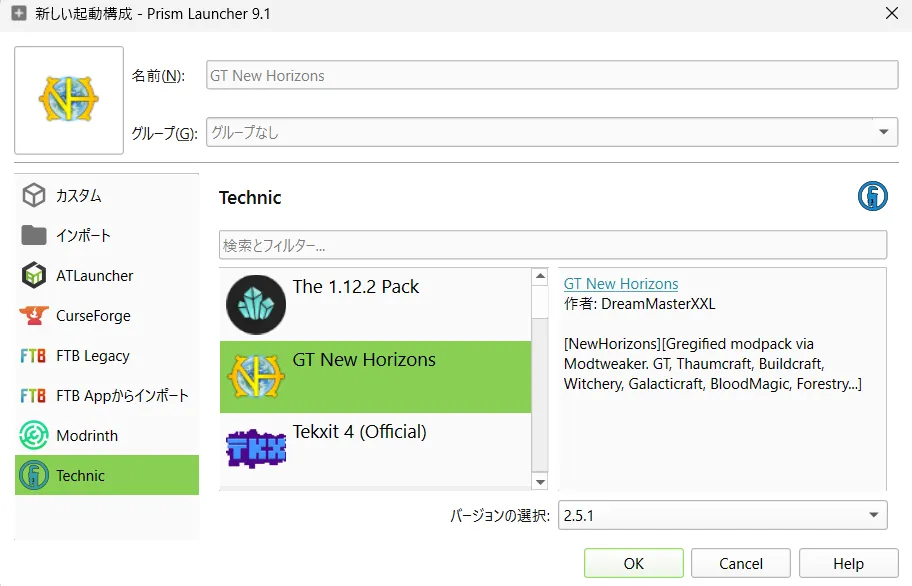Viewport: 912px width, 586px height.
Task: Open the GT New Horizons hyperlink
Action: pos(621,284)
